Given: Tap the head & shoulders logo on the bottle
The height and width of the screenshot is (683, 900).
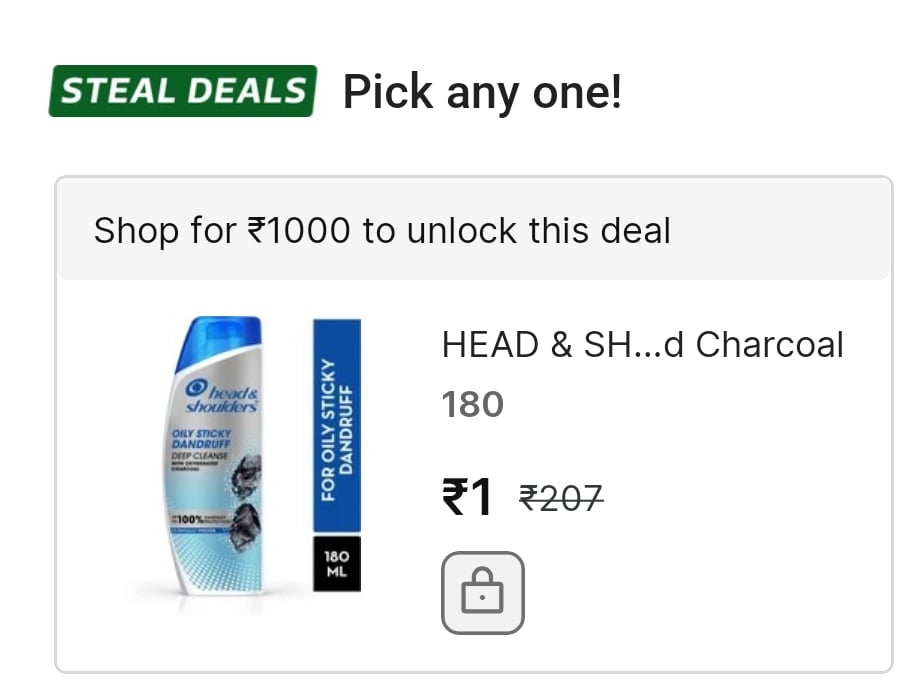Looking at the screenshot, I should [222, 396].
